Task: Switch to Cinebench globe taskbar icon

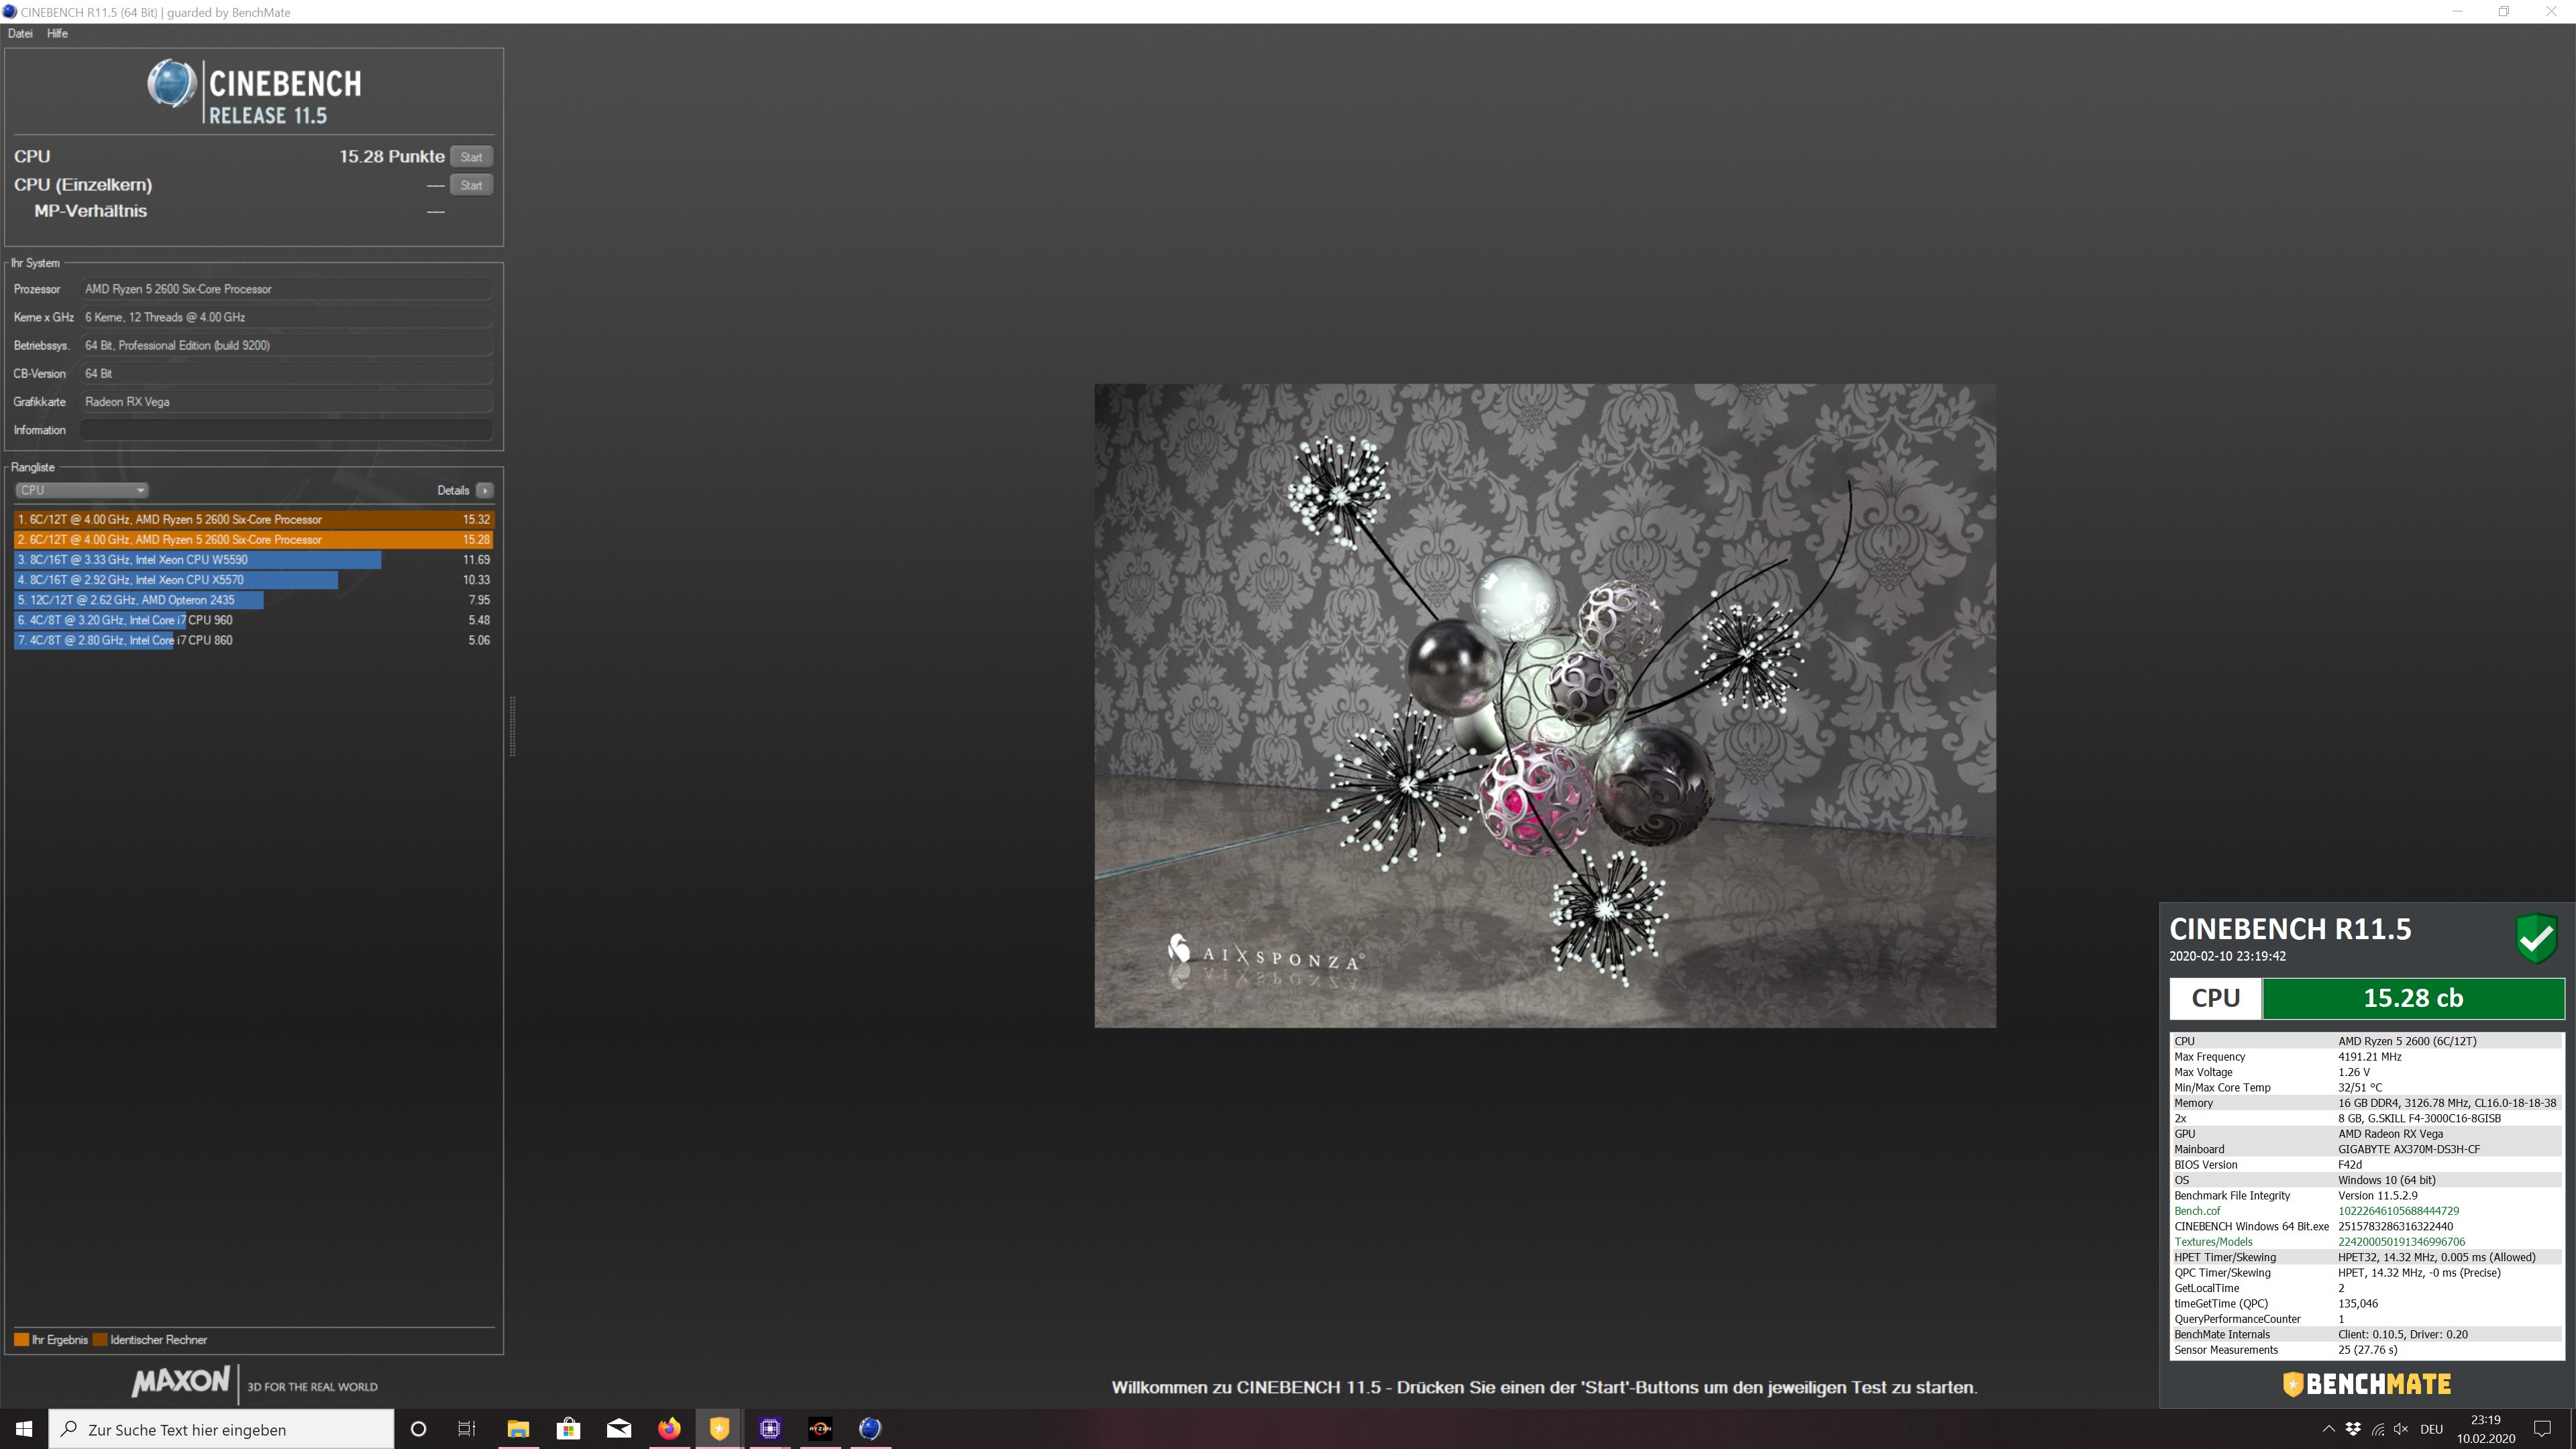Action: click(870, 1429)
